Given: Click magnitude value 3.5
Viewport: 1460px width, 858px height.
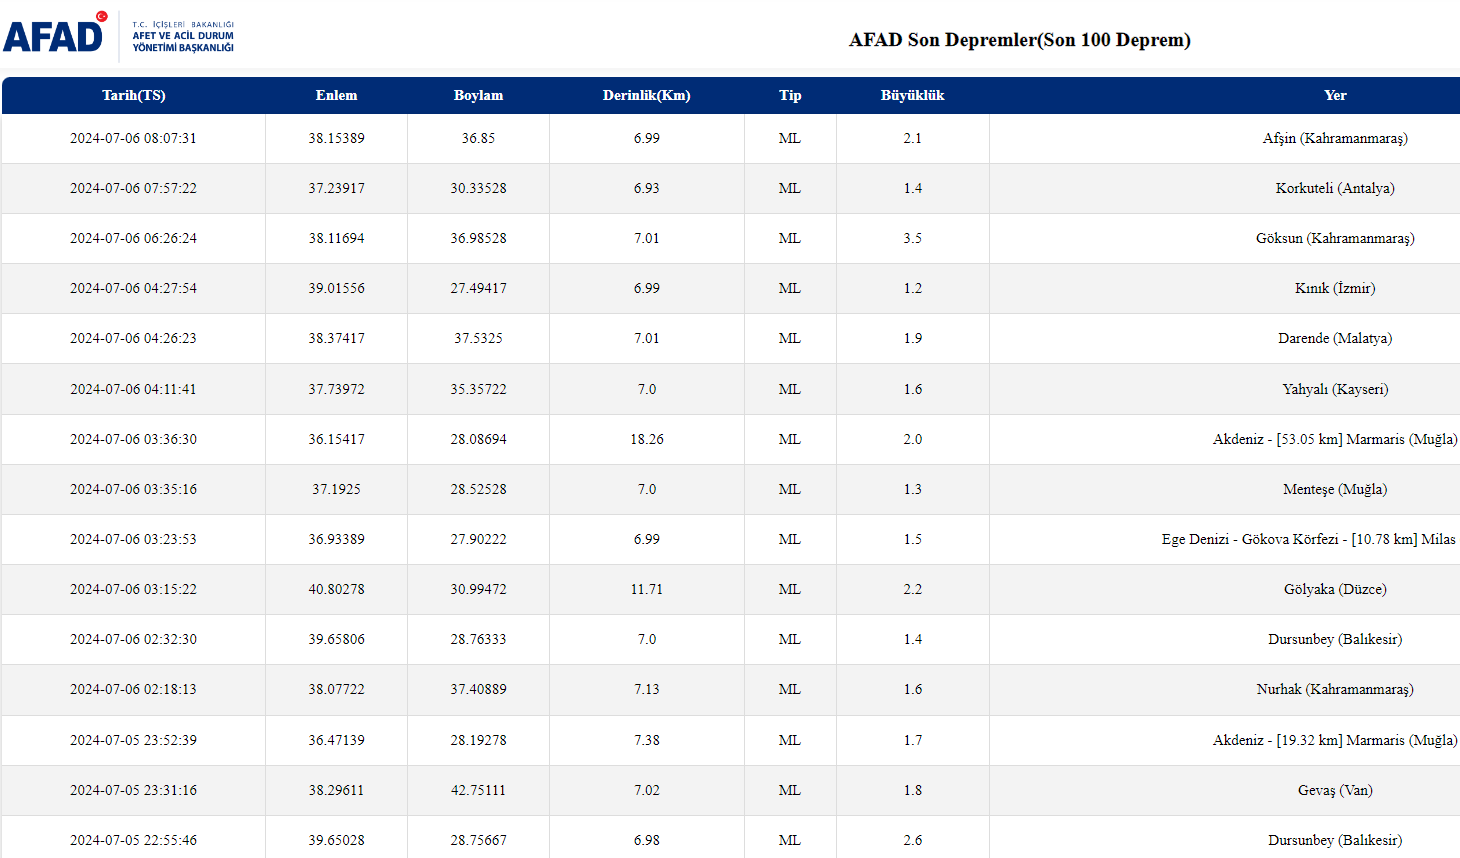Looking at the screenshot, I should click(912, 238).
